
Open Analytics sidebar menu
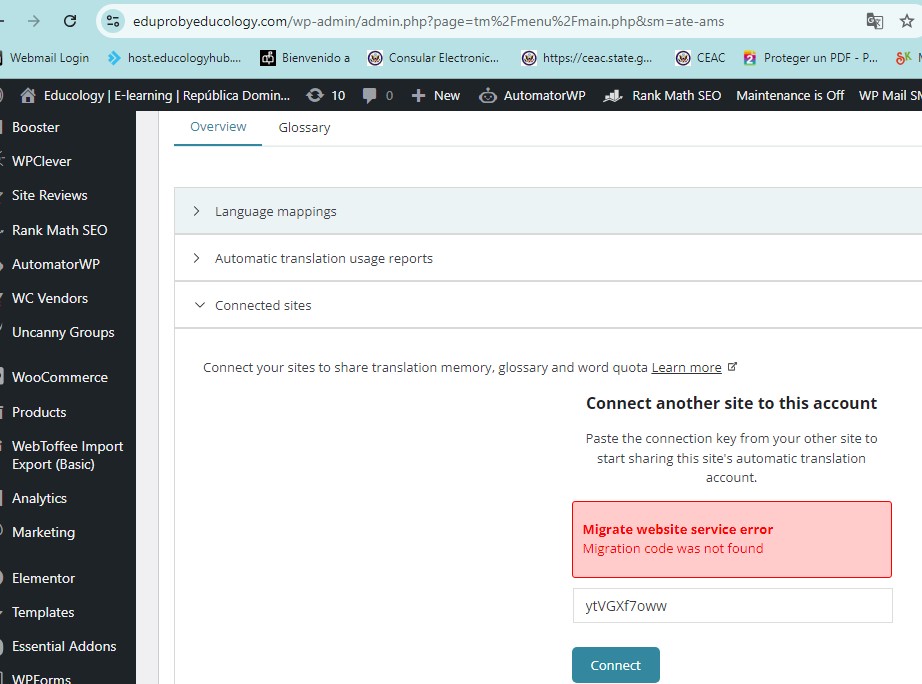coord(39,498)
